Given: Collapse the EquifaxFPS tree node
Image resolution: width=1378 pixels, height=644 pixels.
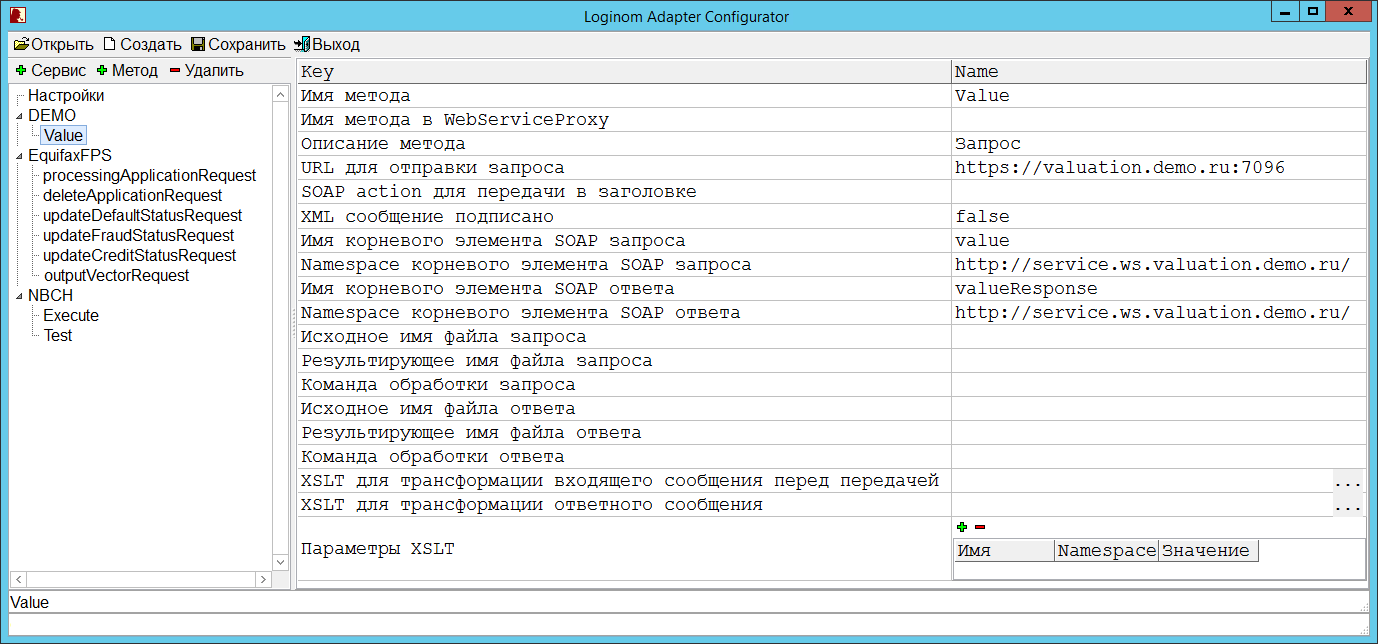Looking at the screenshot, I should point(19,156).
